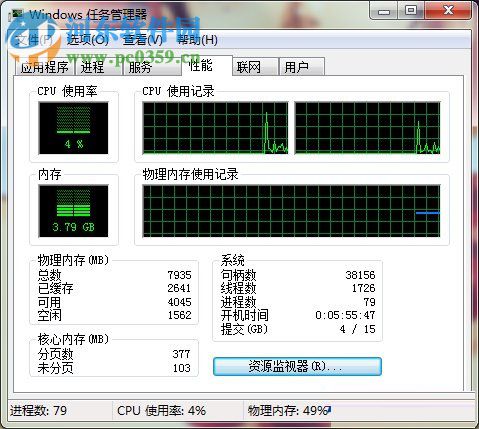
Task: Click the 总数 value 7935
Action: (x=179, y=275)
